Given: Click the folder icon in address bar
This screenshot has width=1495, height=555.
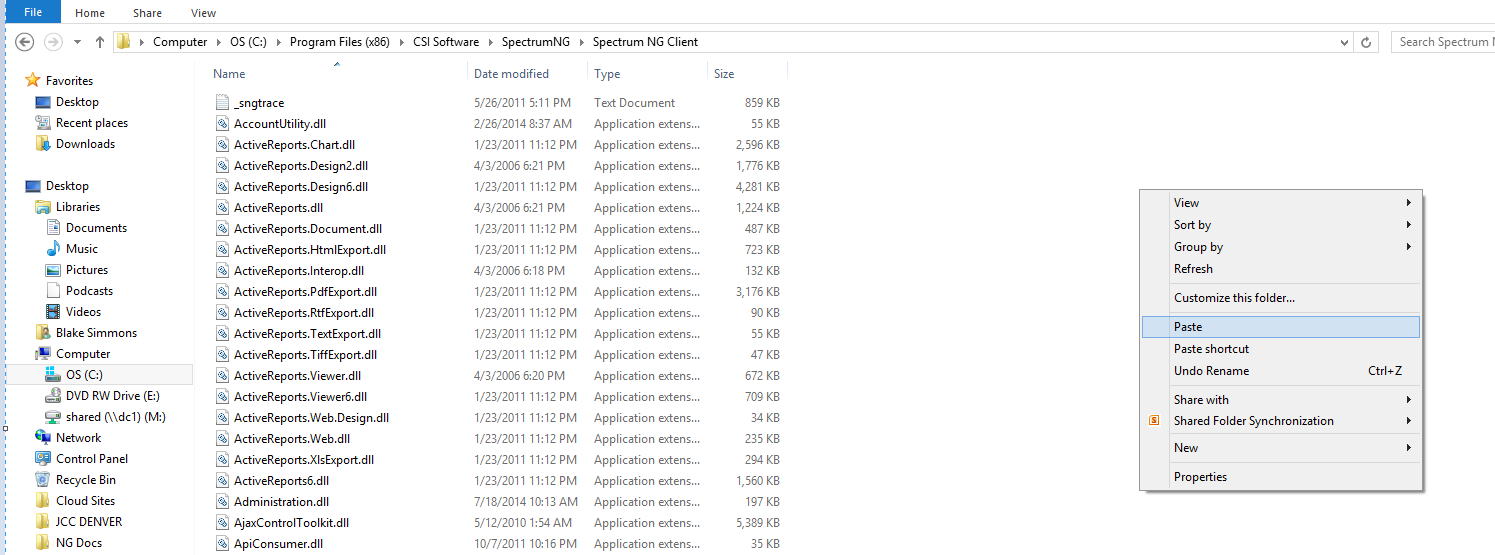Looking at the screenshot, I should 124,42.
